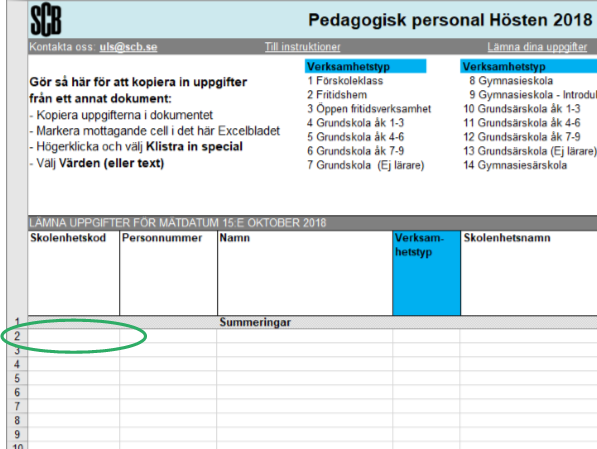Select the blue Verksamhetstyp column header
Screen dimensions: 597x449
point(426,273)
